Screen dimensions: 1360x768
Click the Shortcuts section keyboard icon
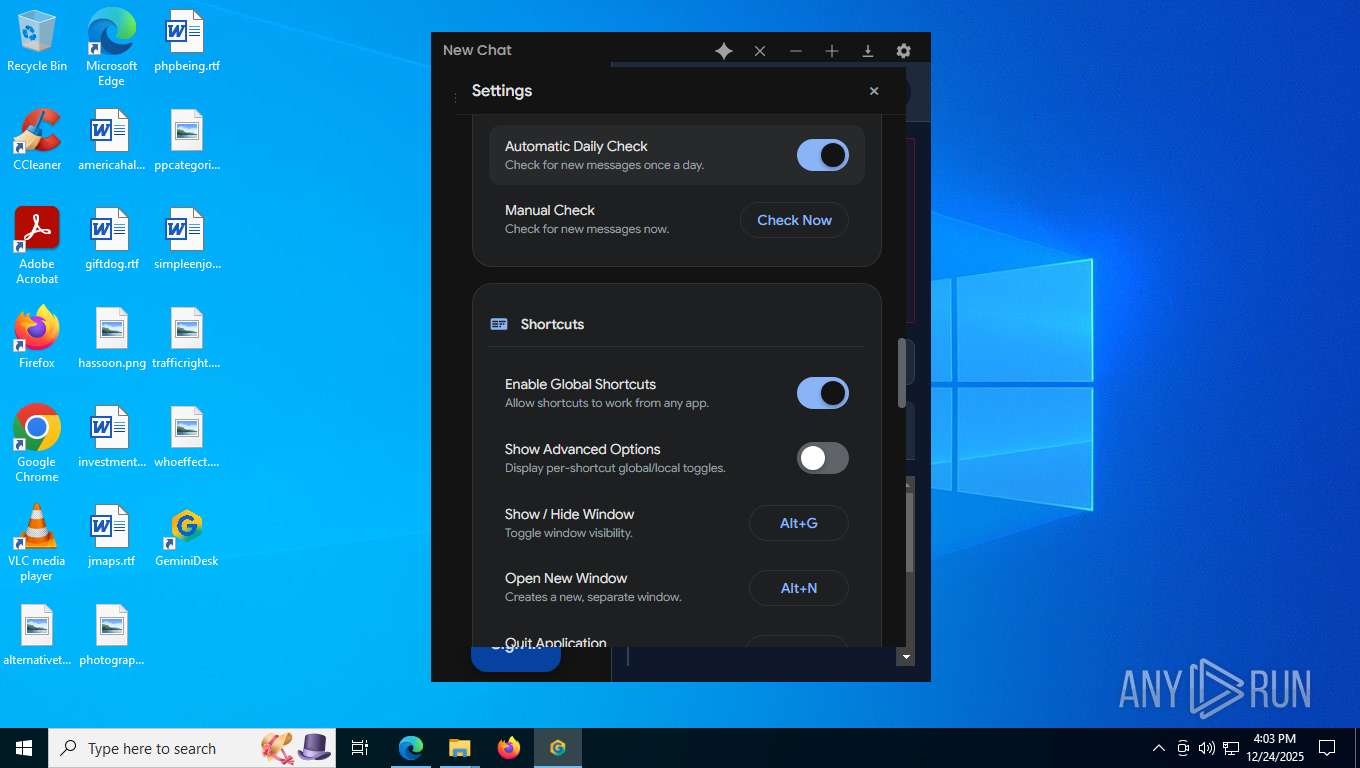(x=499, y=324)
